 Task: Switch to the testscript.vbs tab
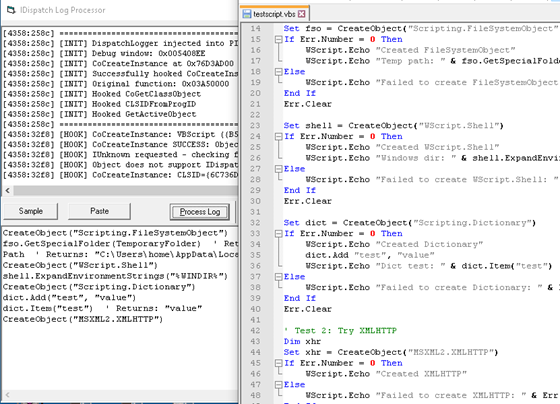274,14
